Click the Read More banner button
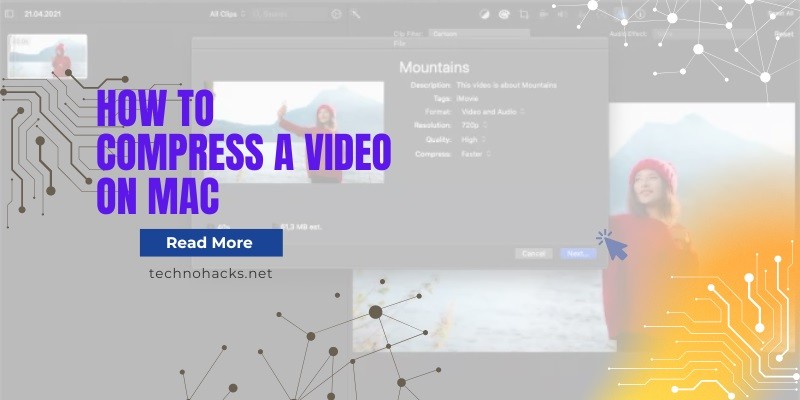This screenshot has width=800, height=400. [x=211, y=243]
